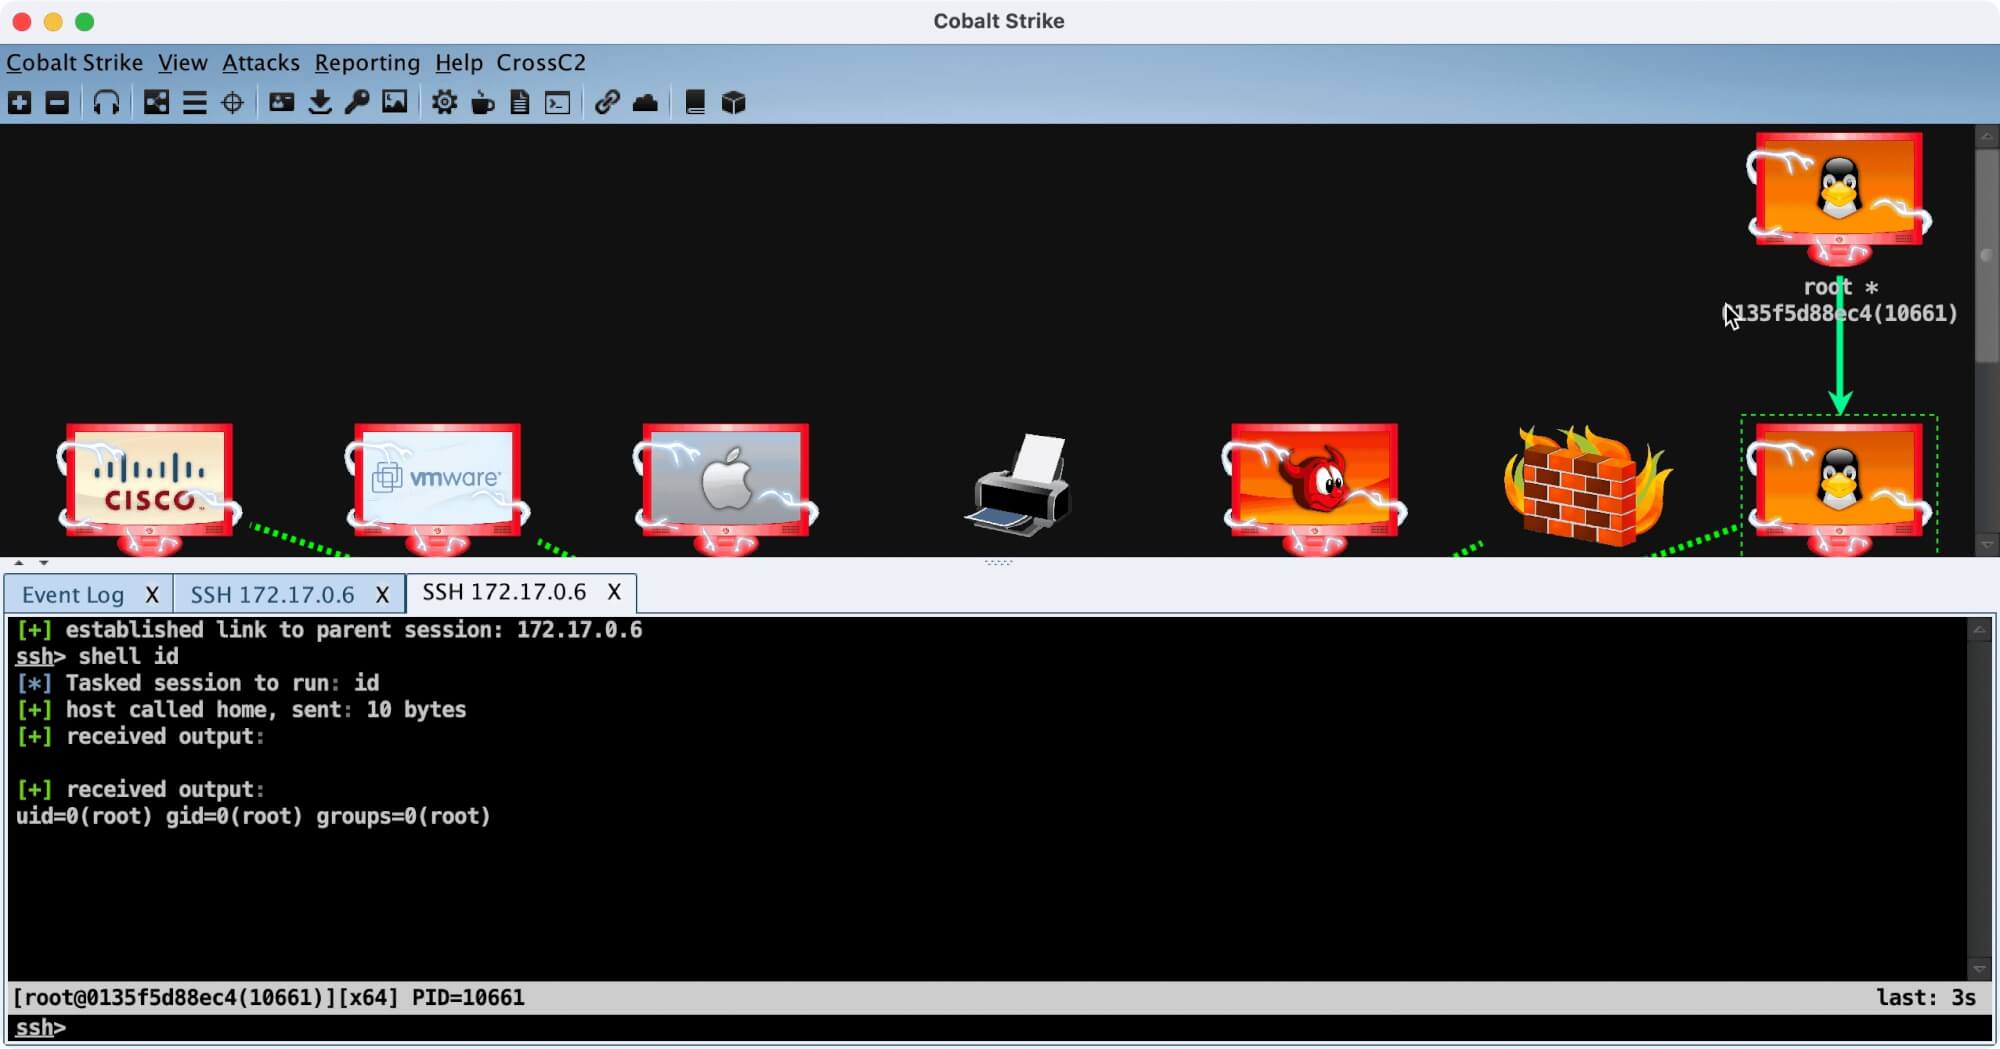Switch to the first SSH 172.17.0.6 tab

point(272,595)
